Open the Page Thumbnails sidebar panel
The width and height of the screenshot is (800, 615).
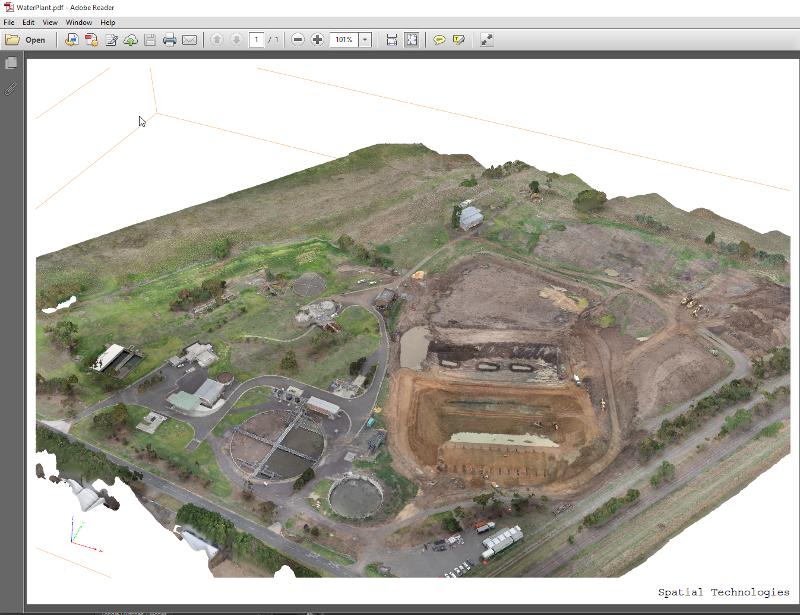12,60
